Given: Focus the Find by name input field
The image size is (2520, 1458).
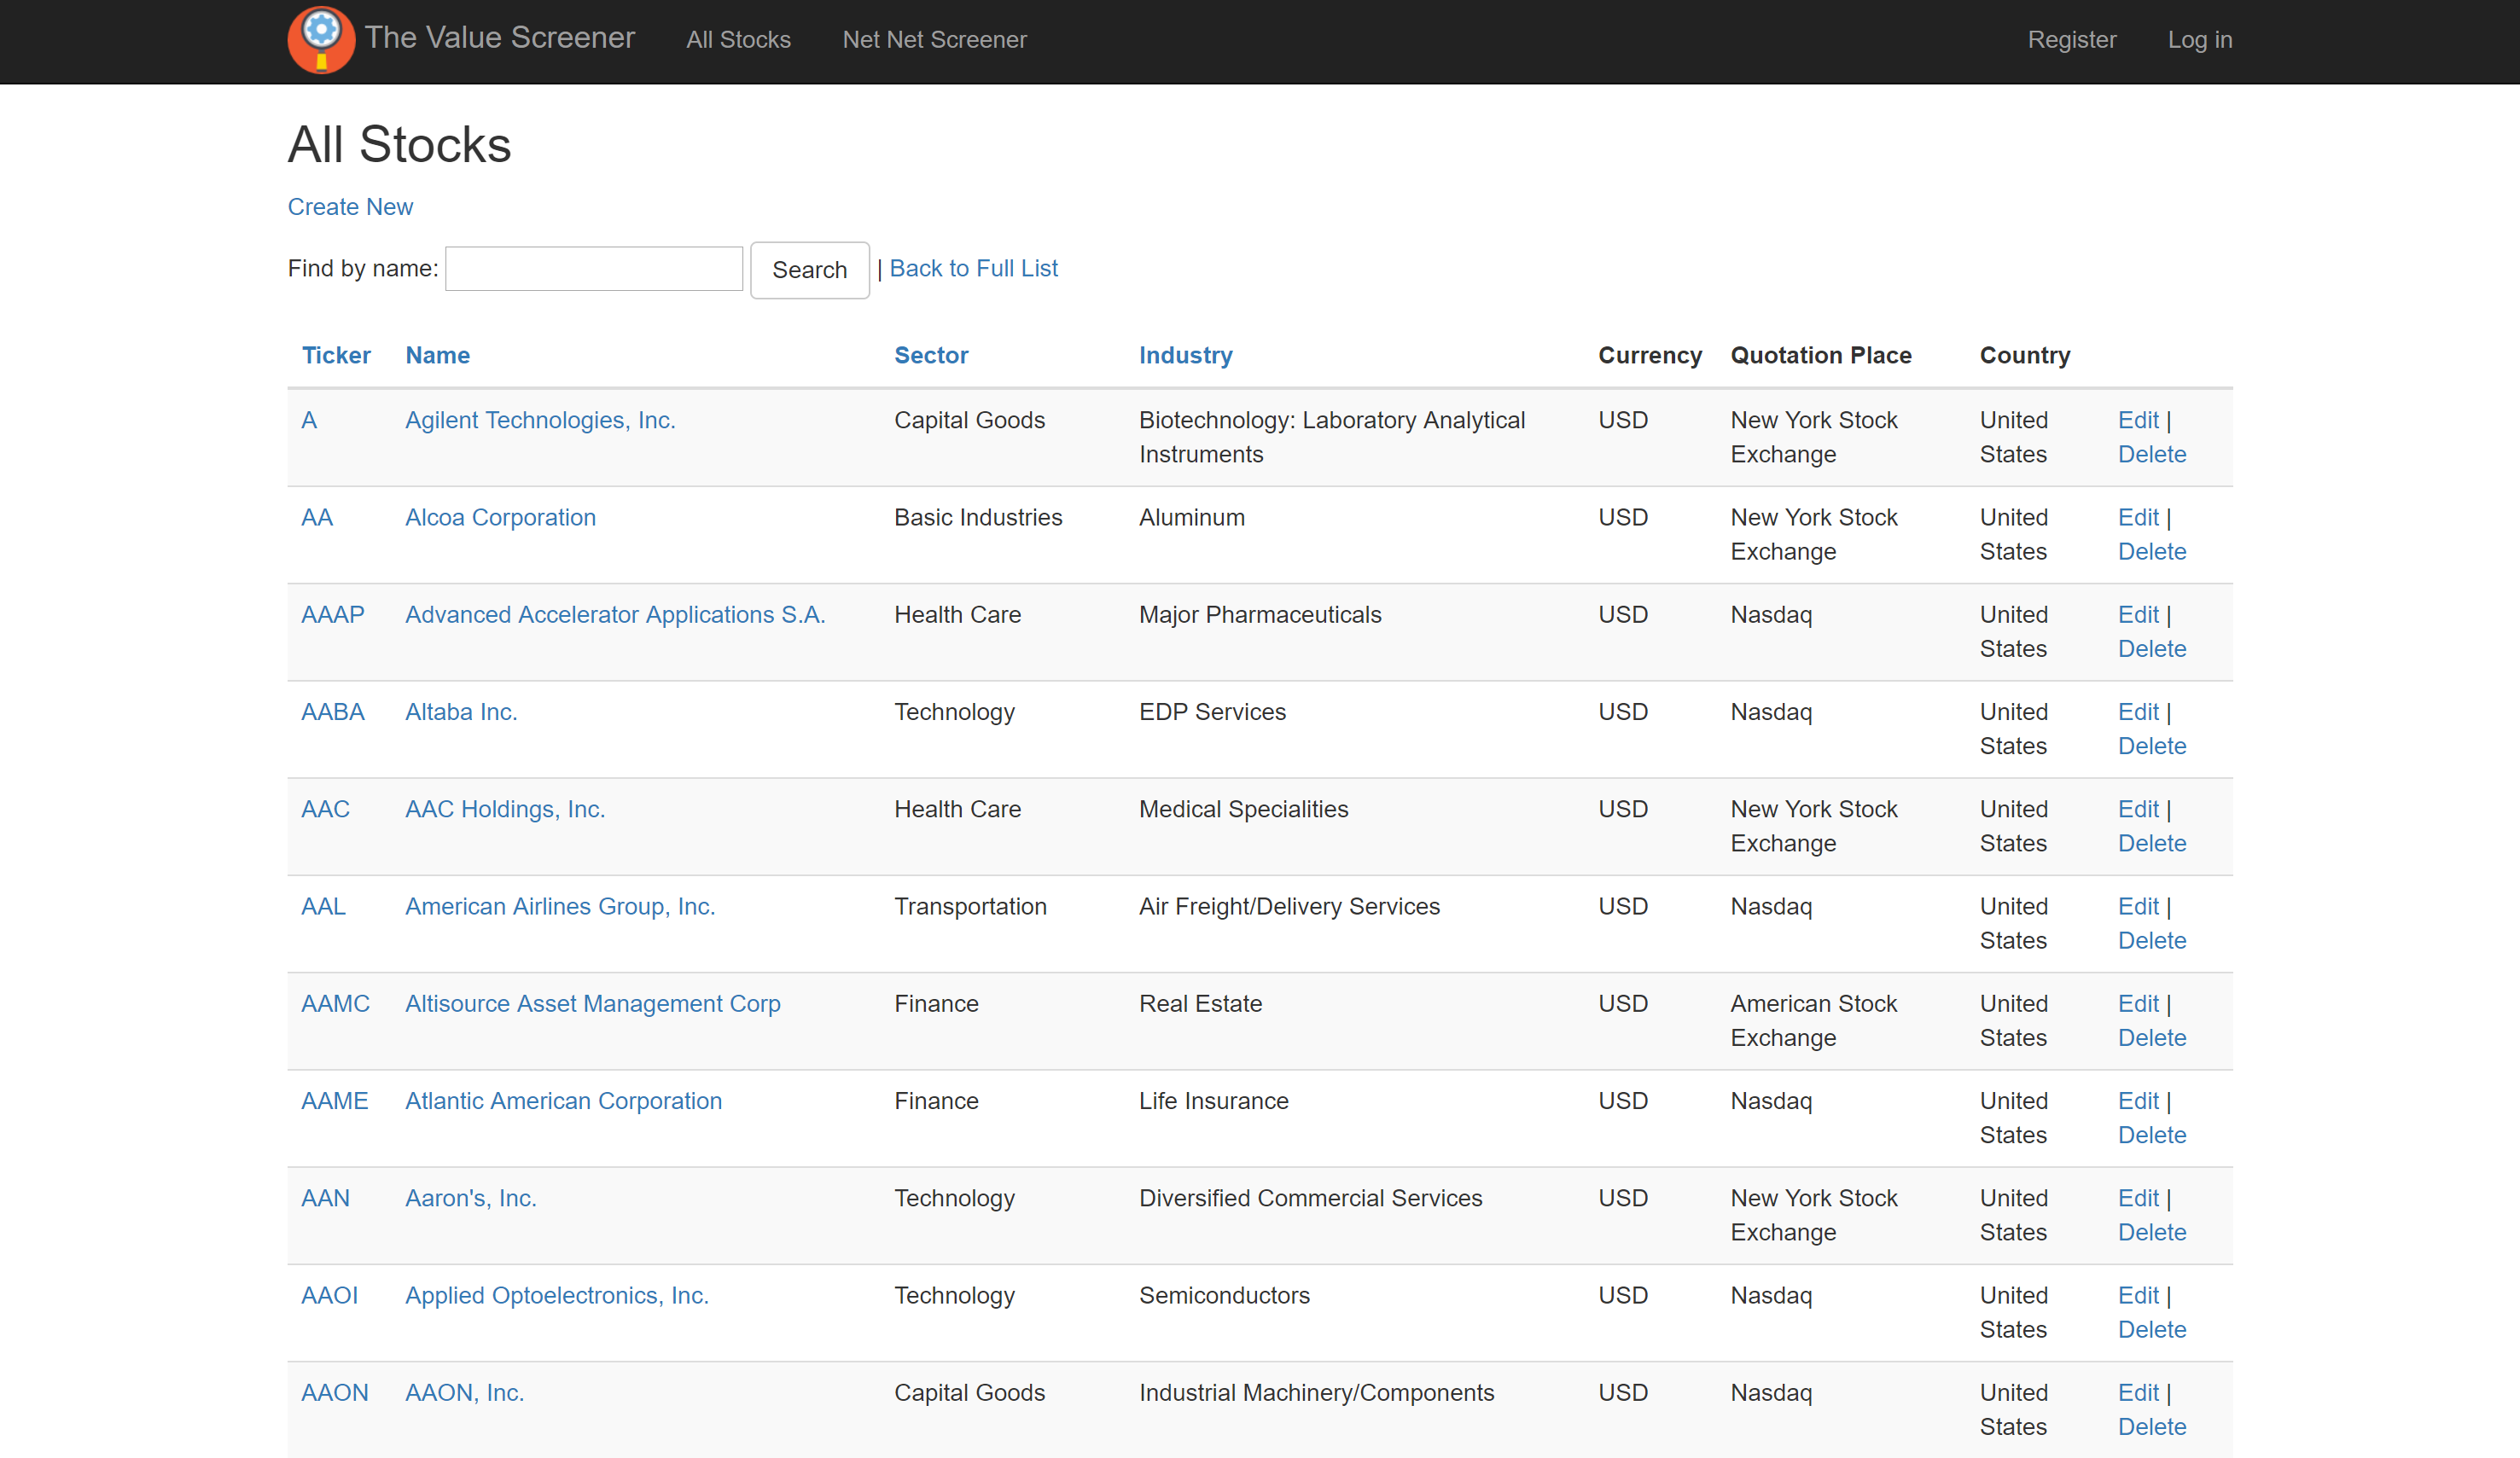Looking at the screenshot, I should [594, 269].
